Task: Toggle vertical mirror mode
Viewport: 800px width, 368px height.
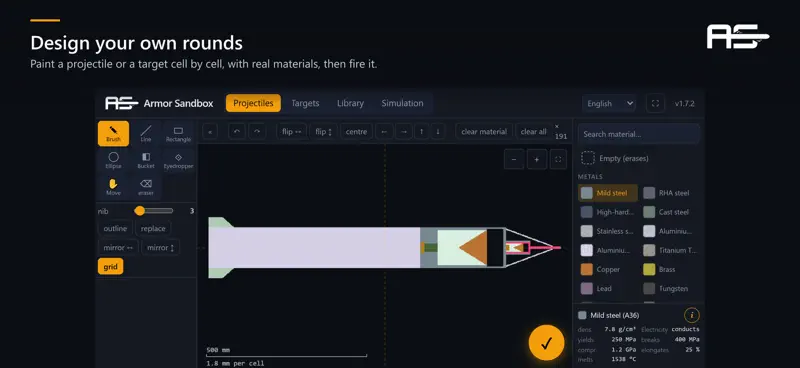Action: pos(160,248)
